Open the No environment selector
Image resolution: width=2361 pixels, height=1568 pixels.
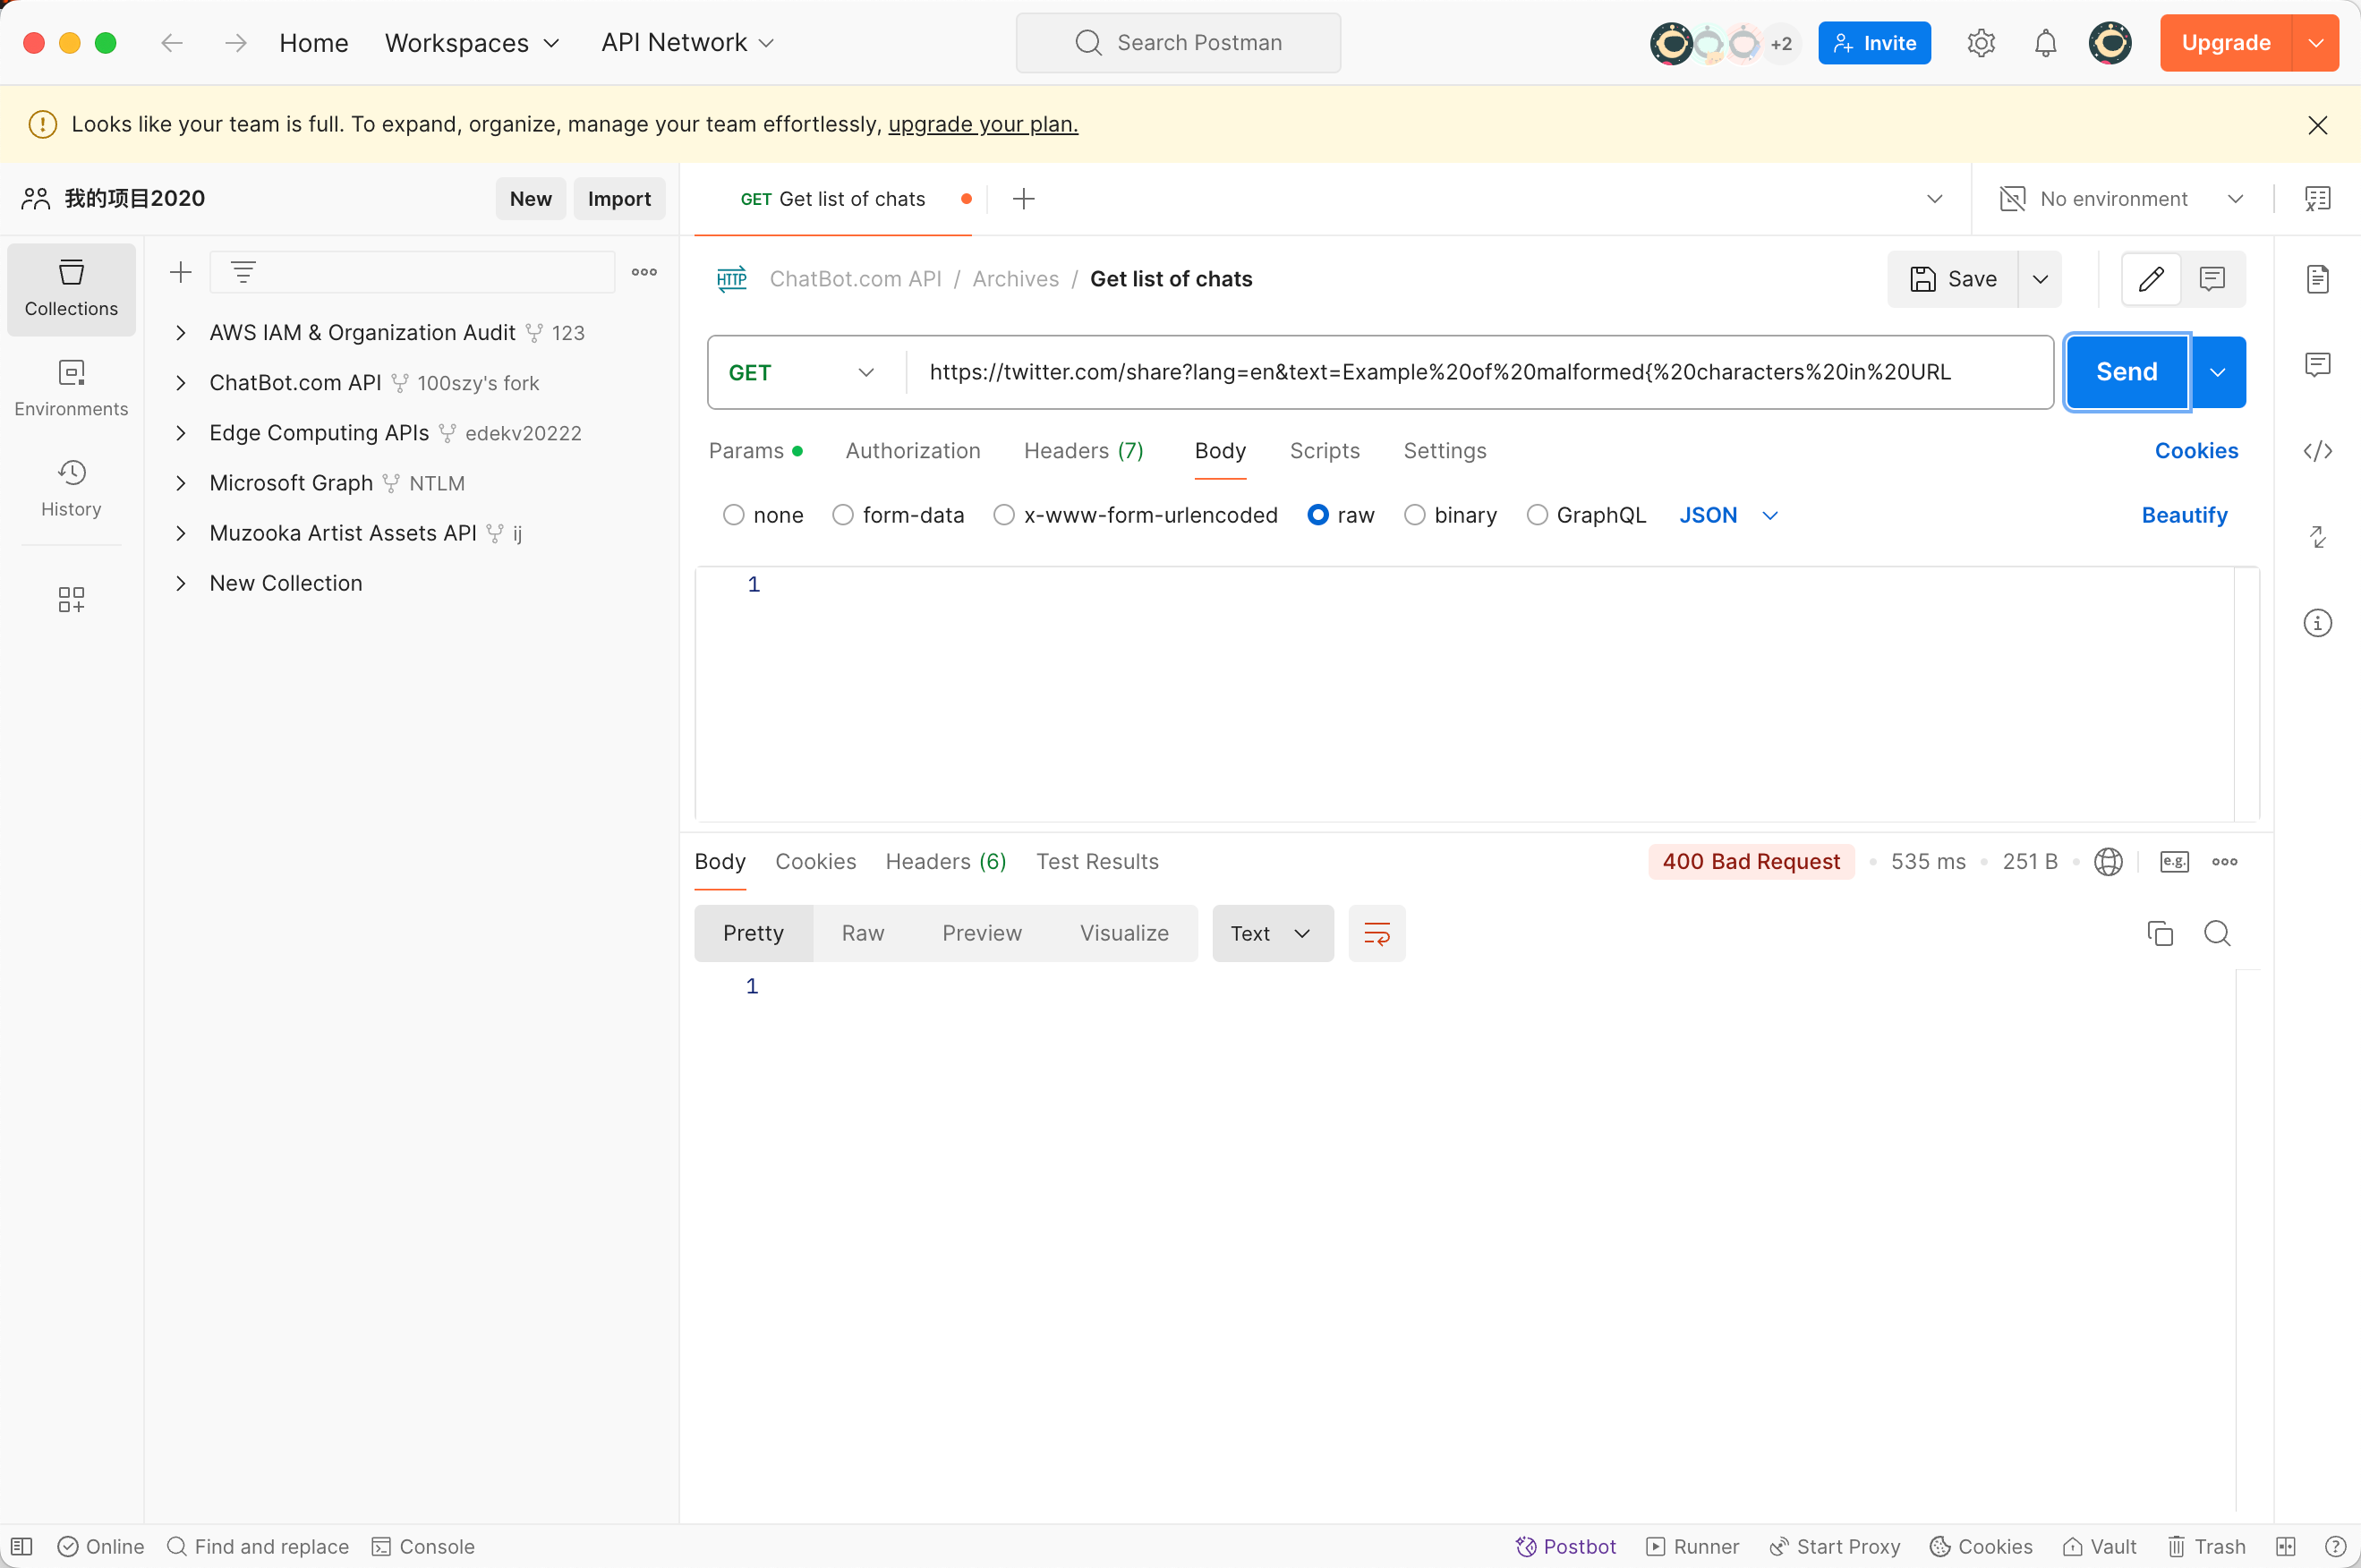(2121, 199)
